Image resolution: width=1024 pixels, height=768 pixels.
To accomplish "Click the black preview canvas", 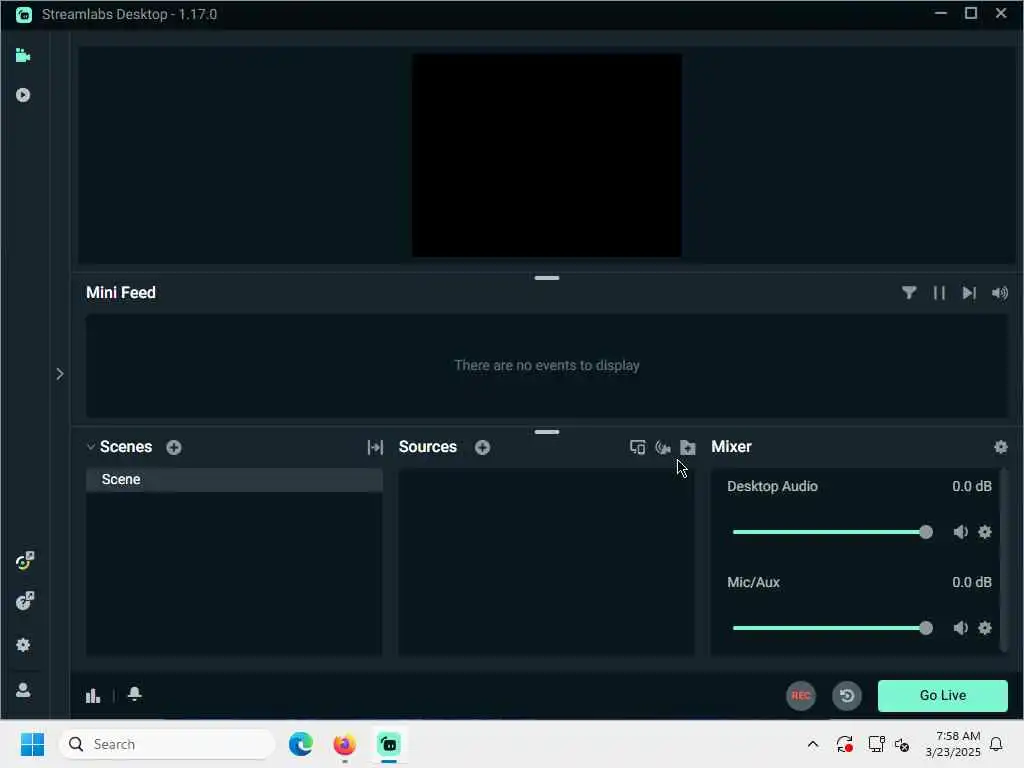I will (x=547, y=155).
